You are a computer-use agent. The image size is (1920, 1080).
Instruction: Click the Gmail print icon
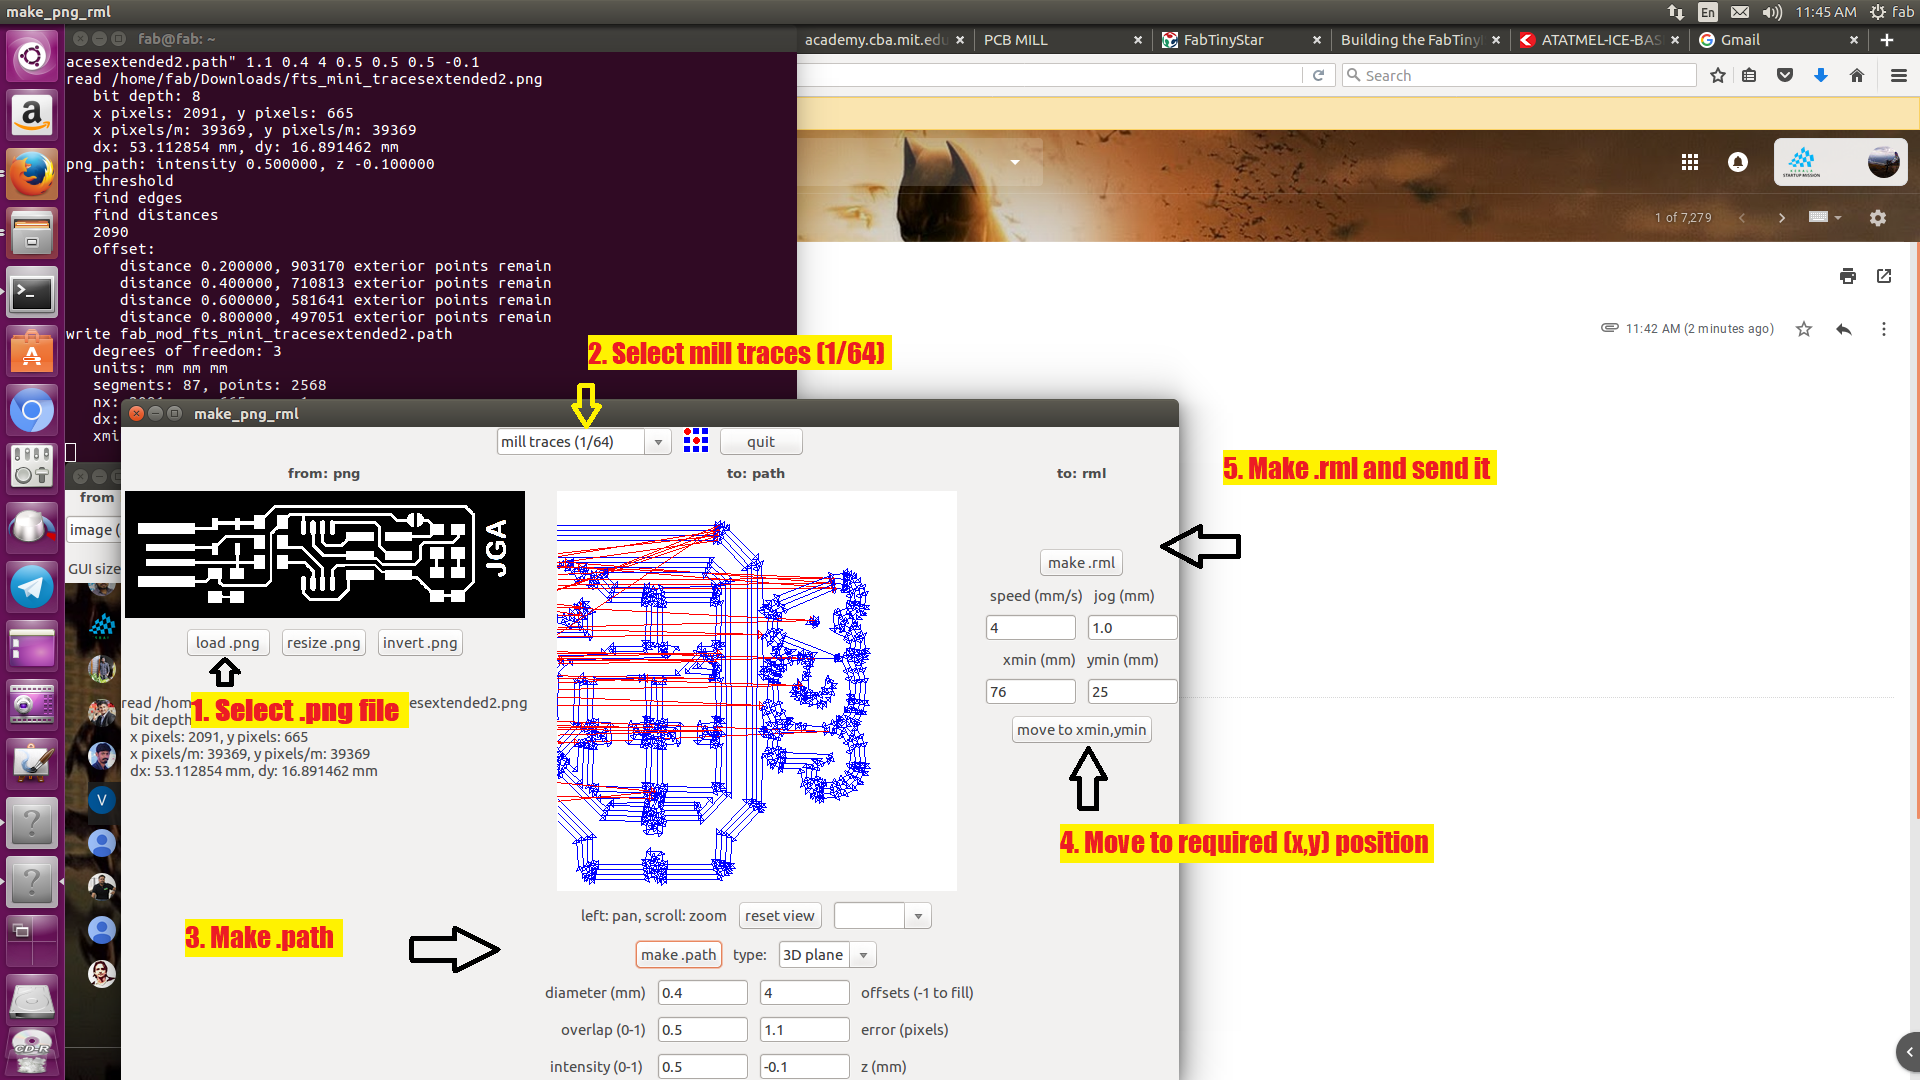pos(1847,276)
